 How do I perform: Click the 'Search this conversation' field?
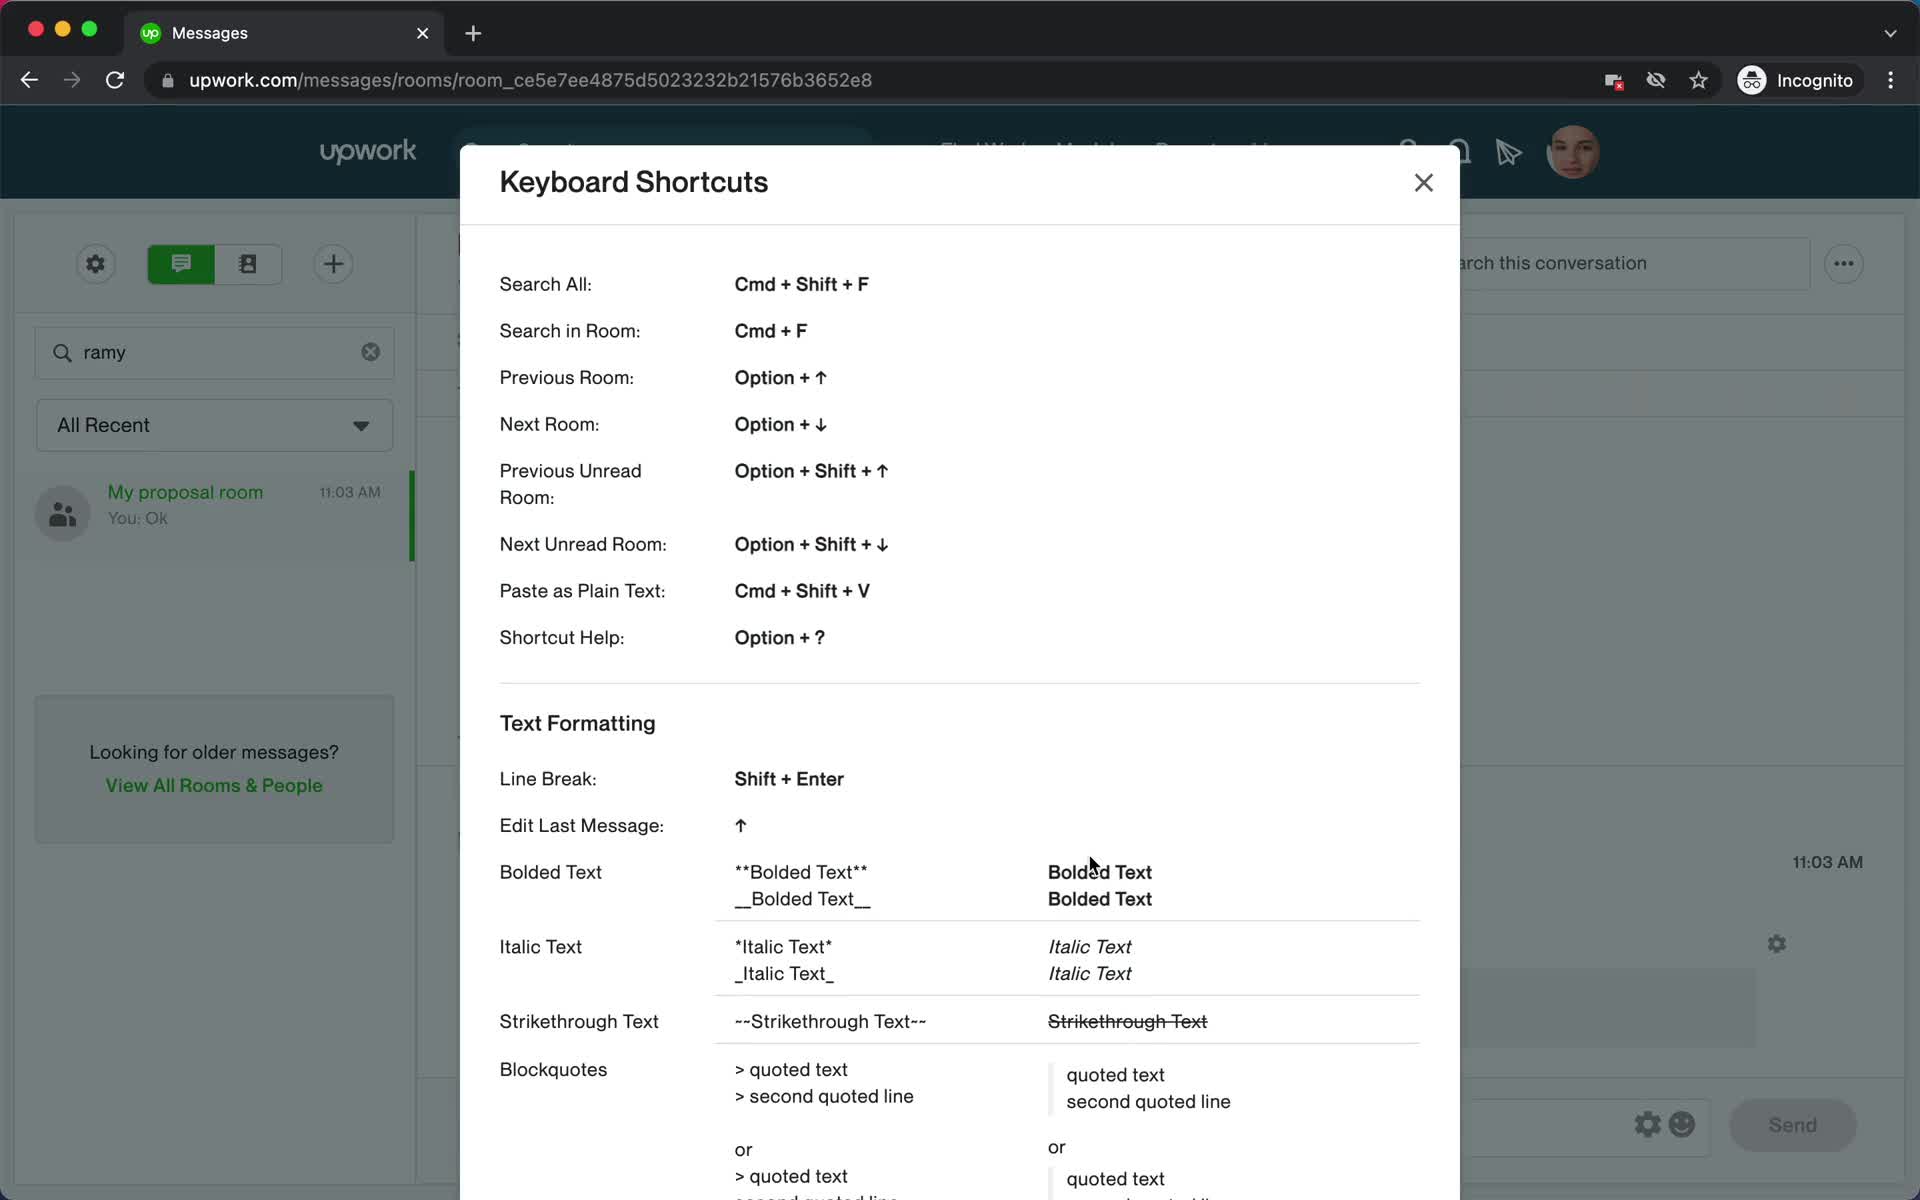[x=1634, y=264]
